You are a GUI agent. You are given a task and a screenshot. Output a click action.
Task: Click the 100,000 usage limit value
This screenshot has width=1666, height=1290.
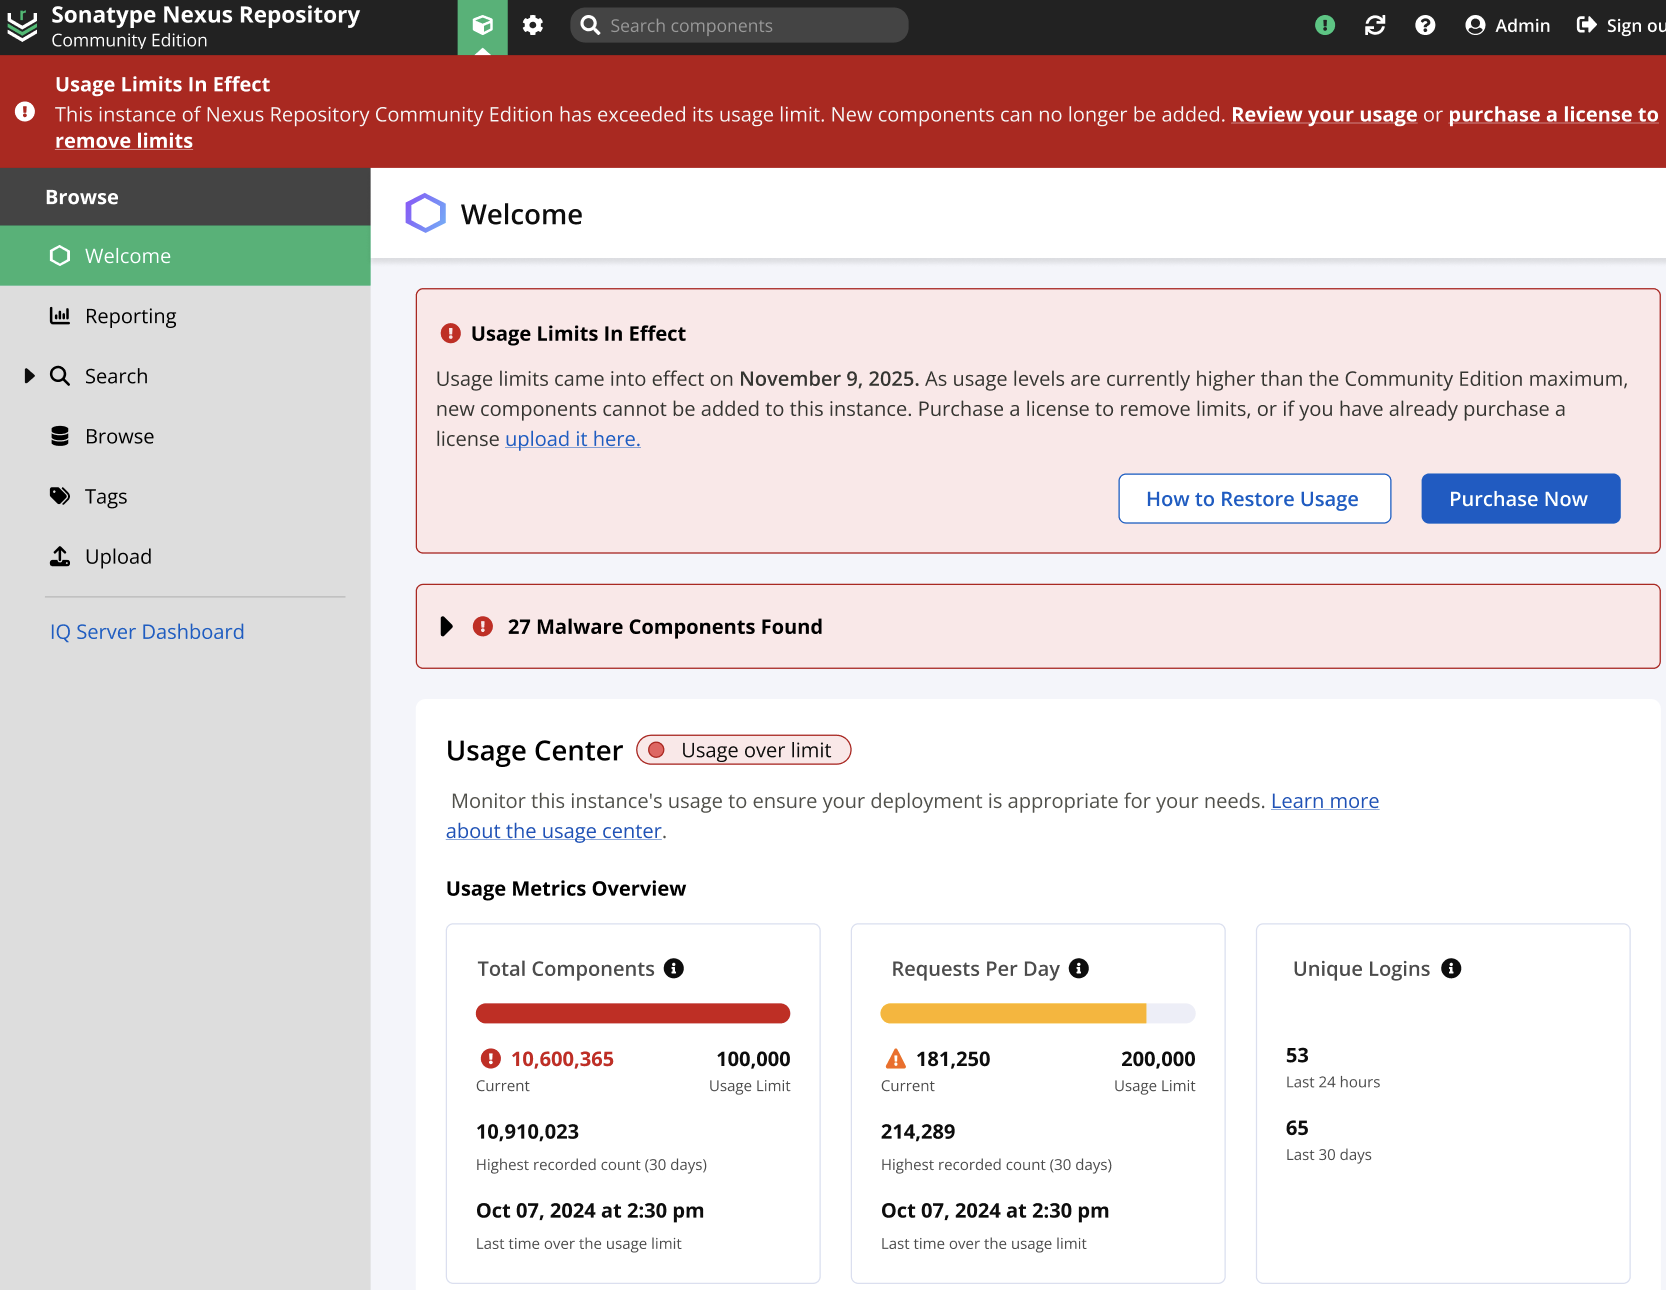pyautogui.click(x=753, y=1058)
